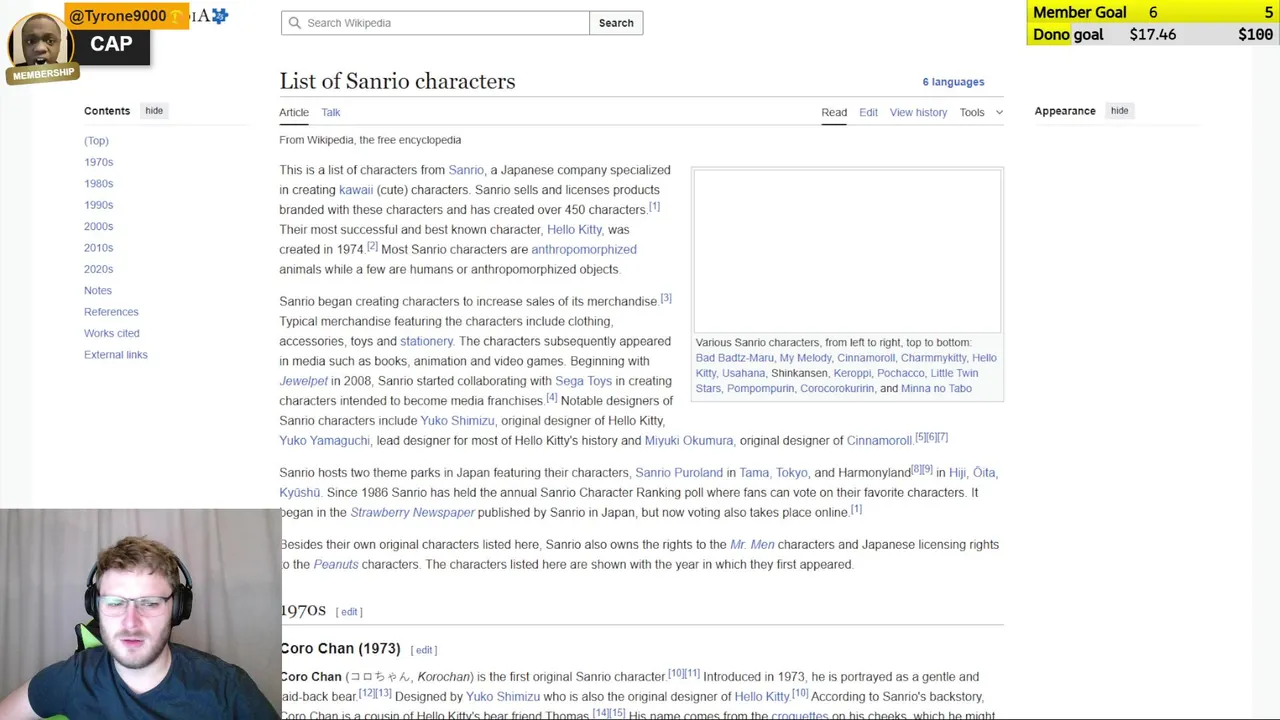This screenshot has height=720, width=1280.
Task: Open the stationery link
Action: (x=426, y=341)
